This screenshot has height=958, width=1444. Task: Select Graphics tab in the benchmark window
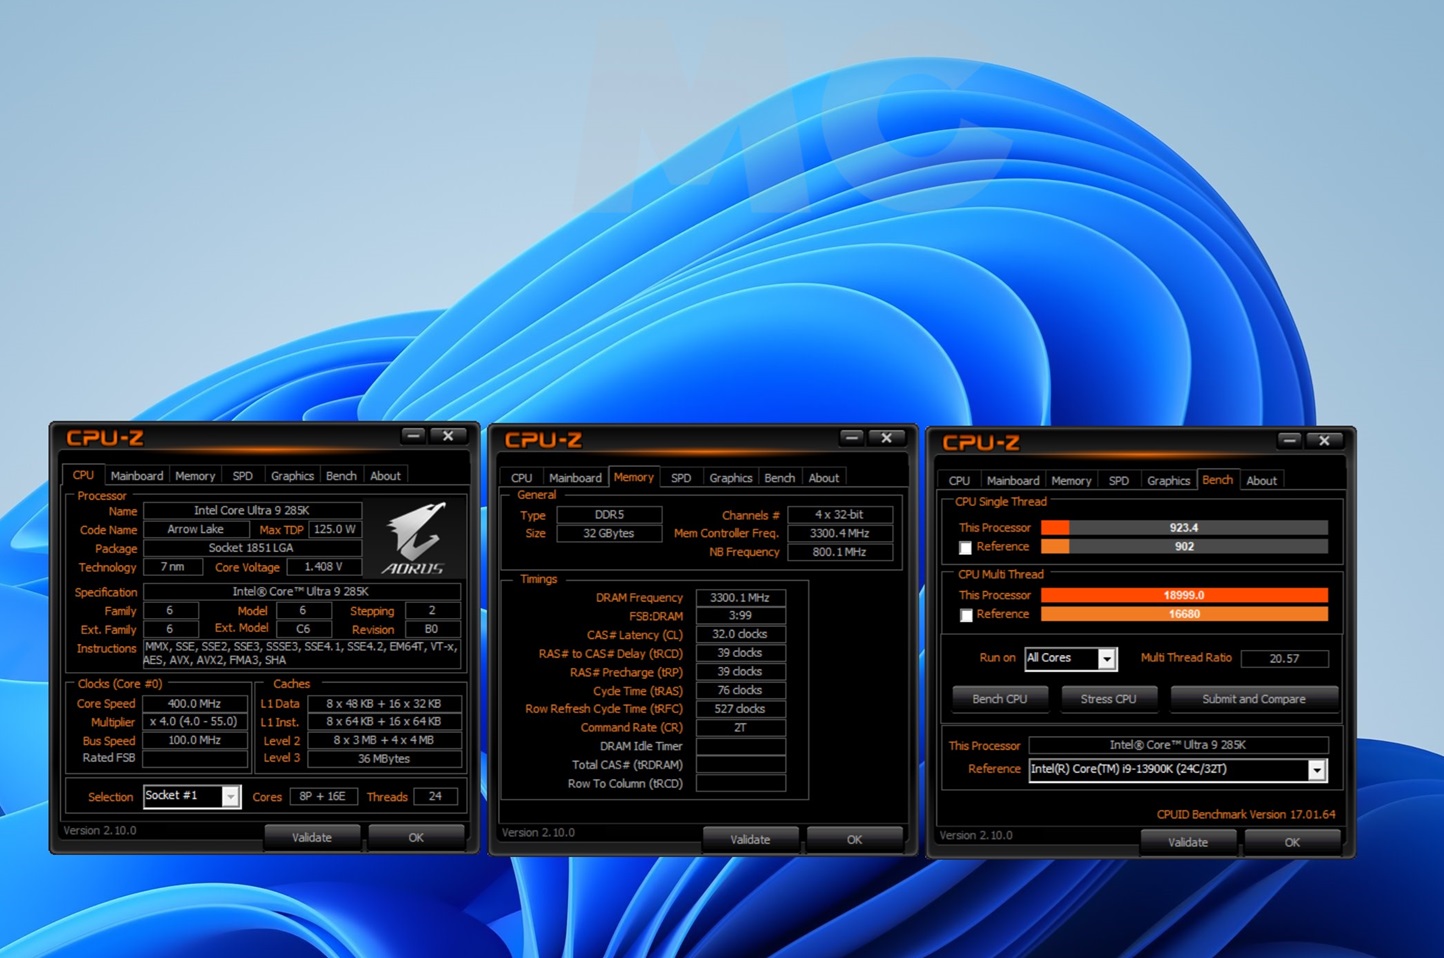(x=1168, y=481)
